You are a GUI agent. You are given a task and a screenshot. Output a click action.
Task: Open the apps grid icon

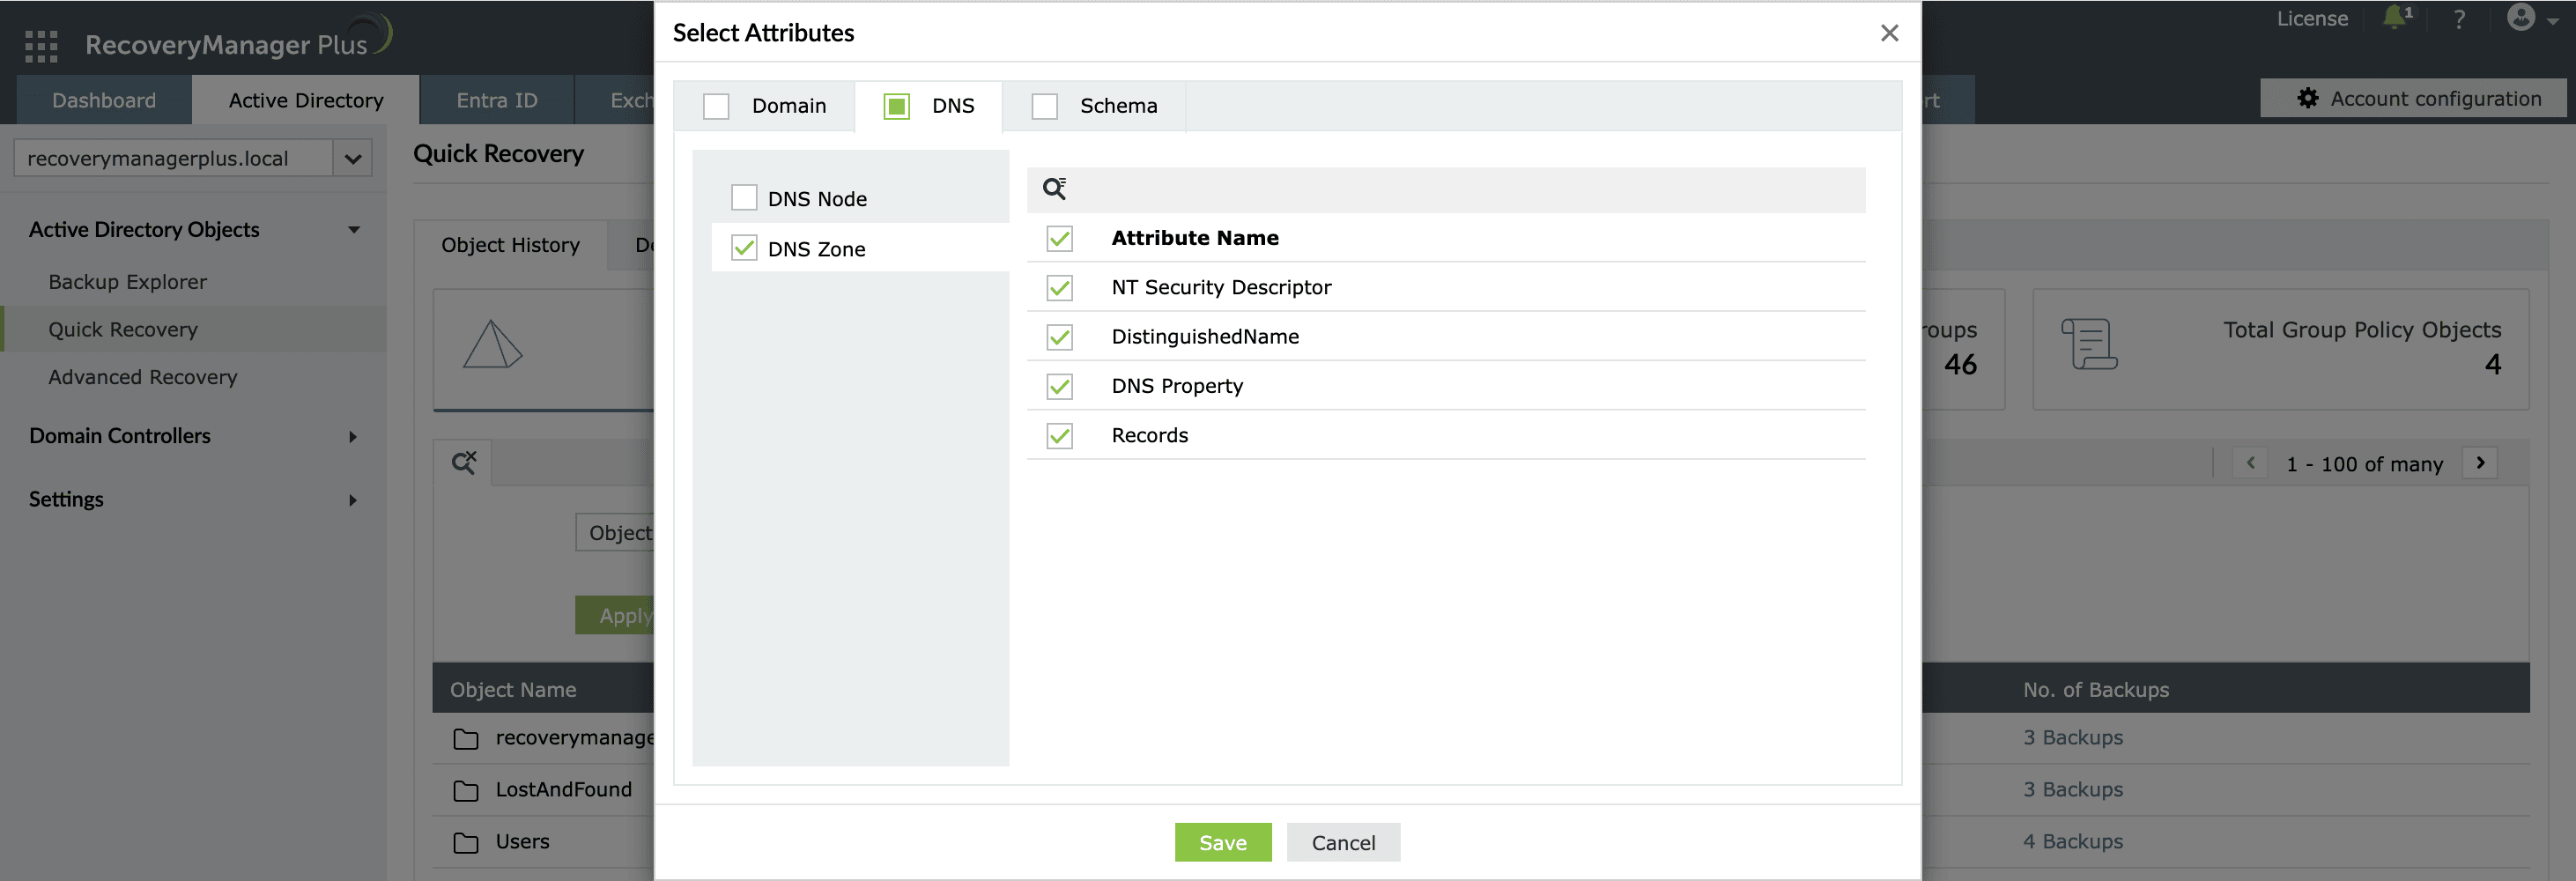click(41, 46)
